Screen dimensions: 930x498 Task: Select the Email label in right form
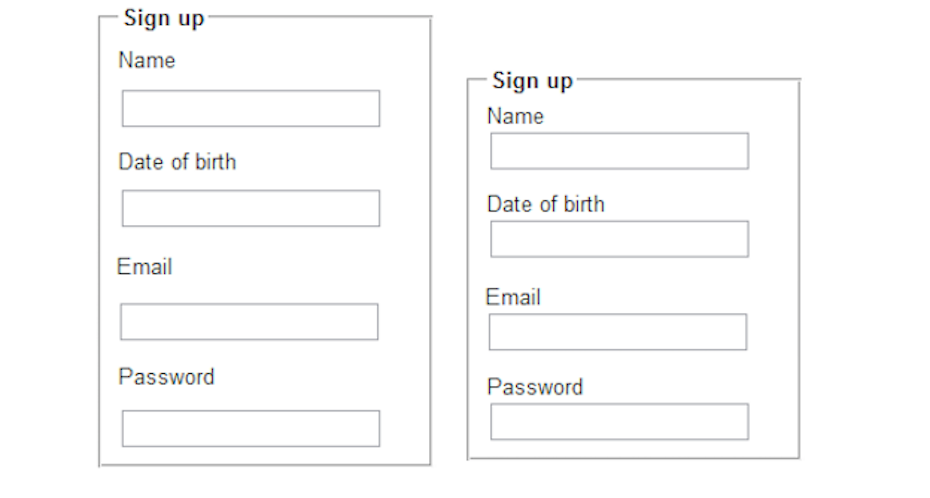[513, 298]
